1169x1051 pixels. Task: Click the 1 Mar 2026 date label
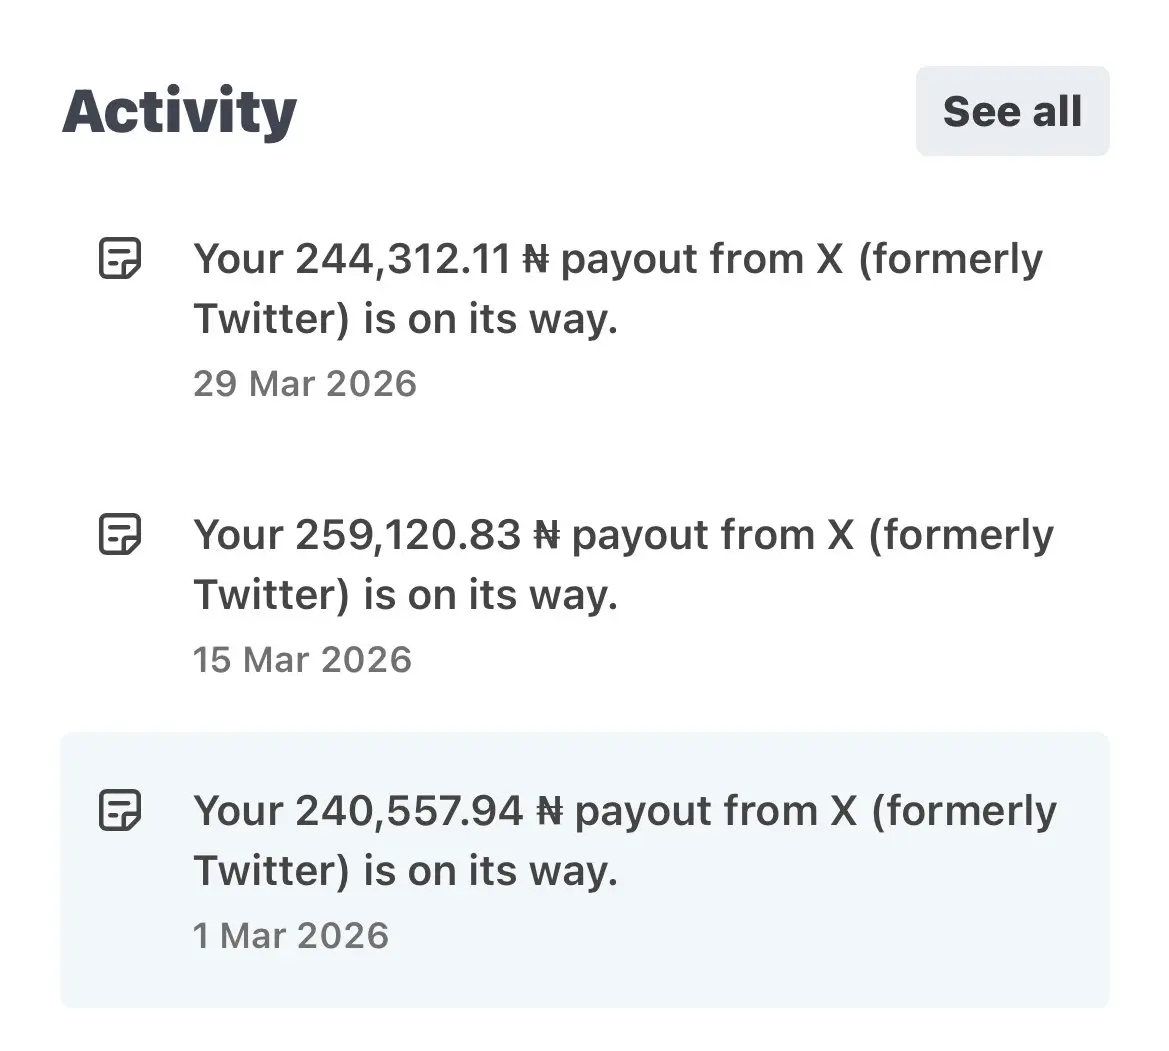click(x=291, y=936)
